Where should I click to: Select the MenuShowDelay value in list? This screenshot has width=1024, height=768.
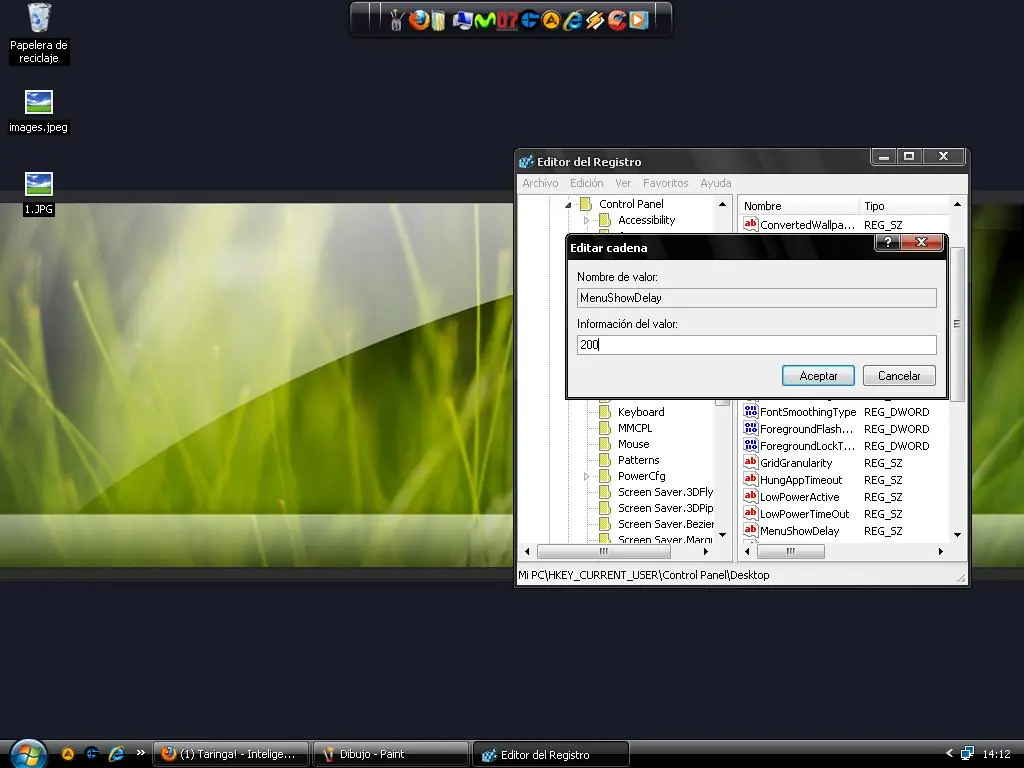point(799,531)
